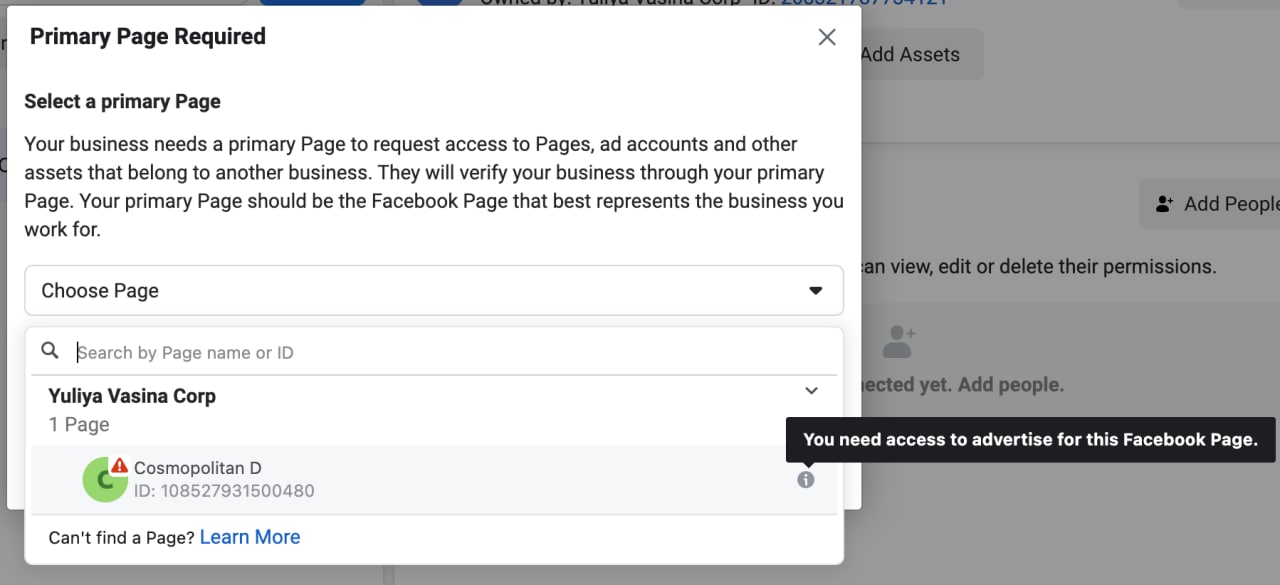This screenshot has width=1280, height=585.
Task: Click the Can't find a Page? text
Action: [x=122, y=538]
